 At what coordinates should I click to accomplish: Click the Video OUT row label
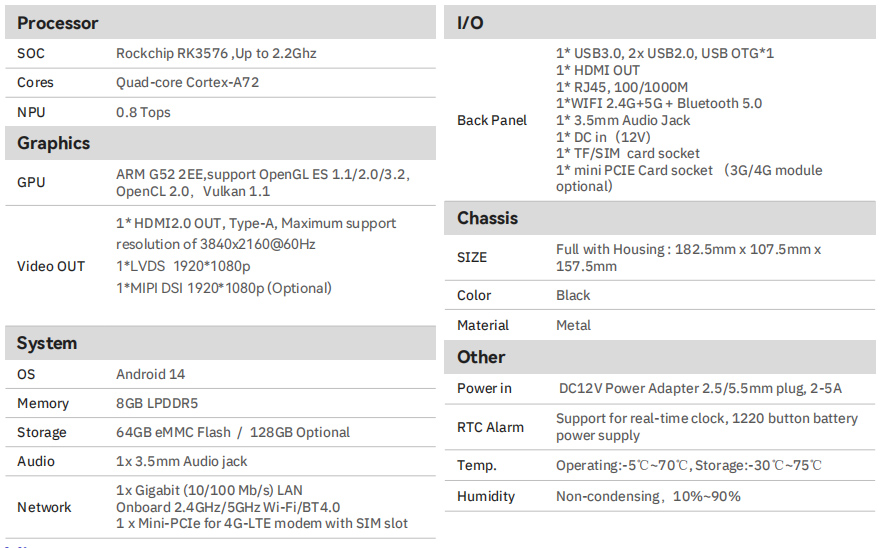51,266
